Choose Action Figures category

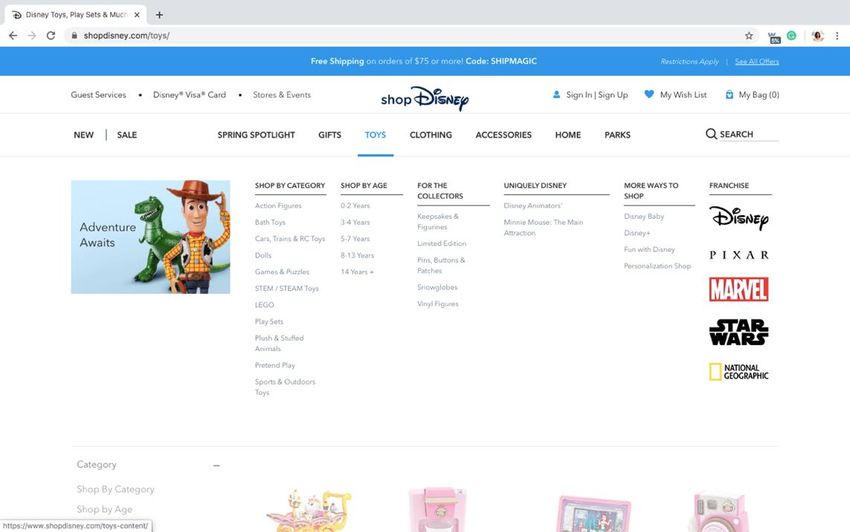click(x=278, y=206)
